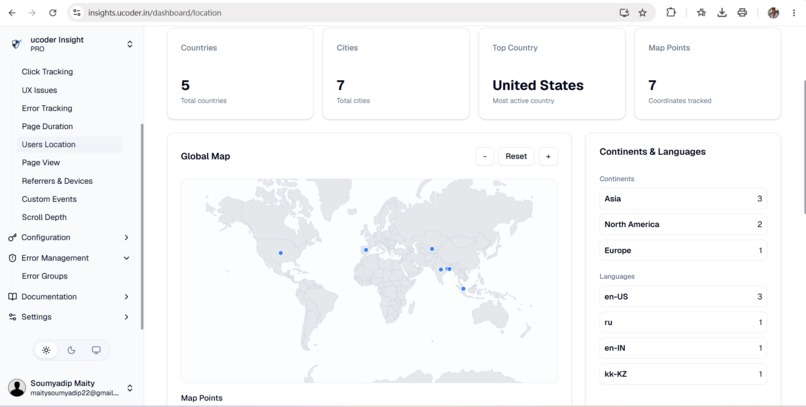Reload the page
The height and width of the screenshot is (407, 806).
[52, 13]
